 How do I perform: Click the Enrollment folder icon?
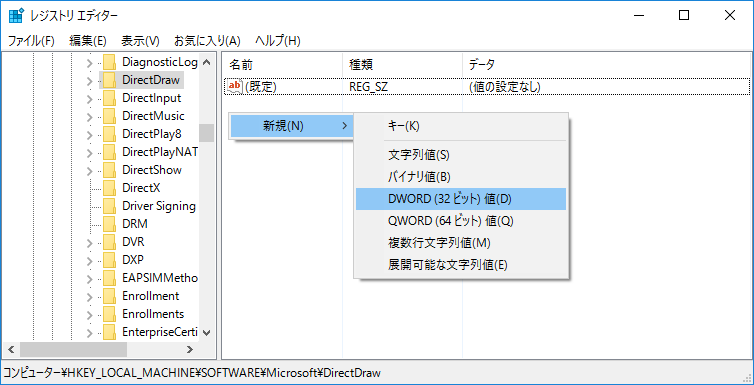(110, 296)
